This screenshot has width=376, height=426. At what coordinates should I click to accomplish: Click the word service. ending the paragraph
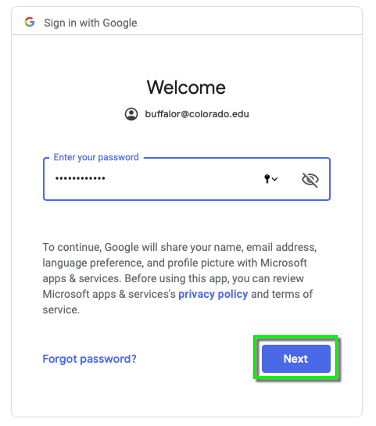click(61, 310)
